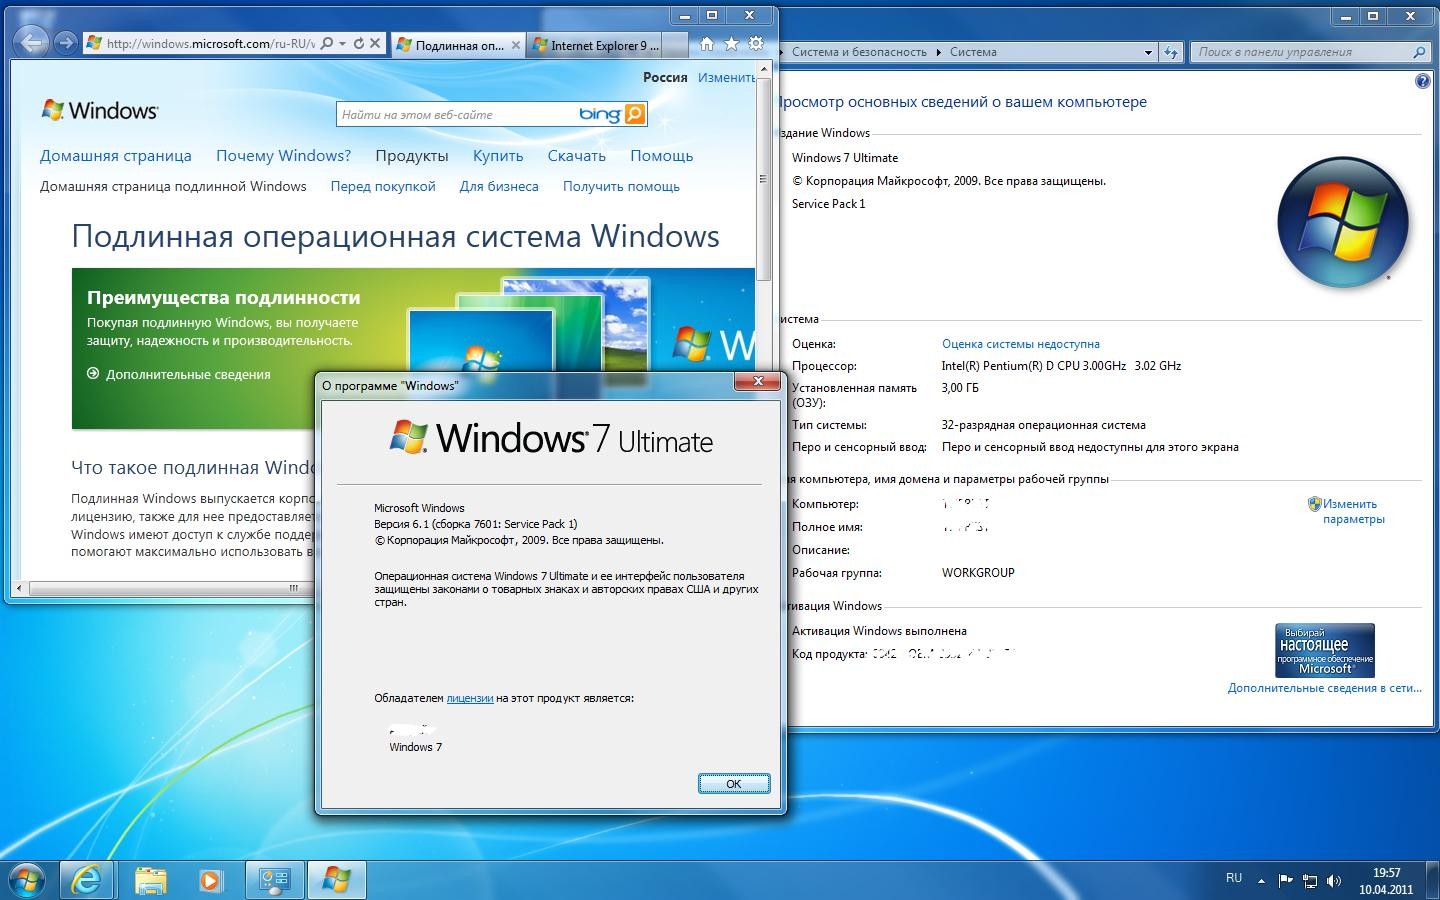Image resolution: width=1440 pixels, height=900 pixels.
Task: Click 'Для бизнеса' link
Action: tap(499, 186)
